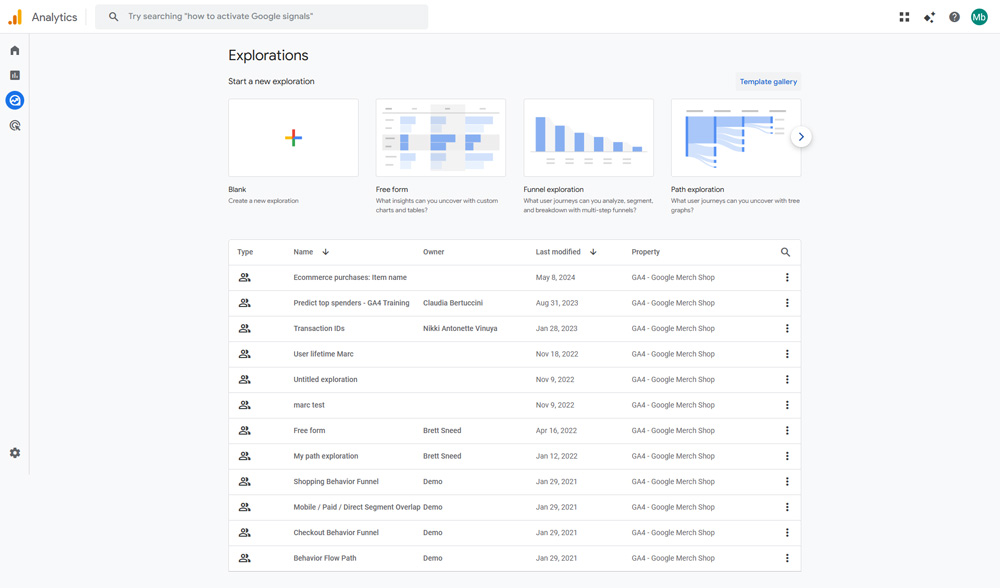Click the 'May 8, 2024' date
The image size is (1000, 588).
[x=555, y=277]
